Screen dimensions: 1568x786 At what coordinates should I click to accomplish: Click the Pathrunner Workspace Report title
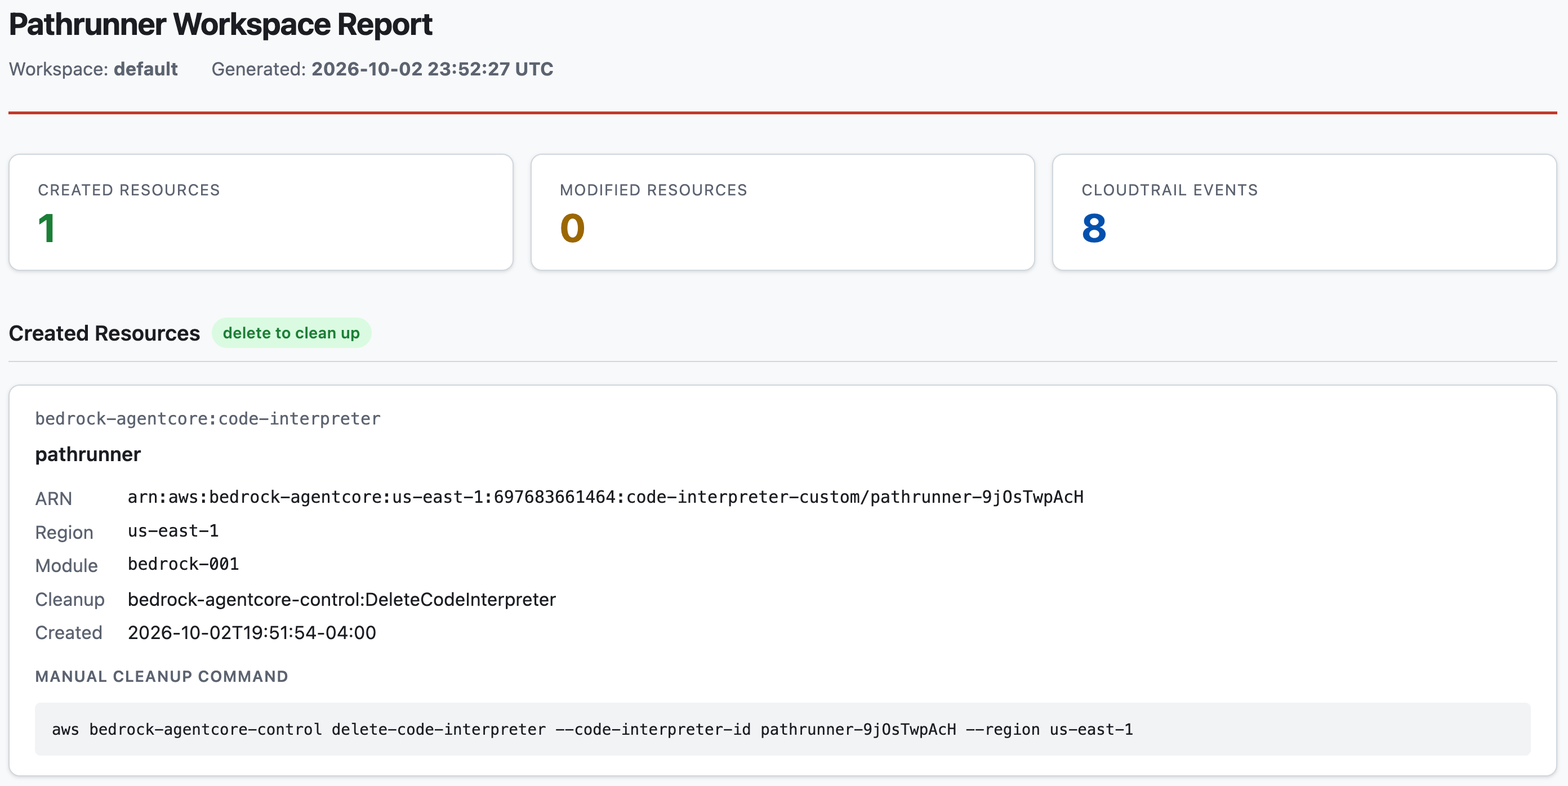click(221, 24)
